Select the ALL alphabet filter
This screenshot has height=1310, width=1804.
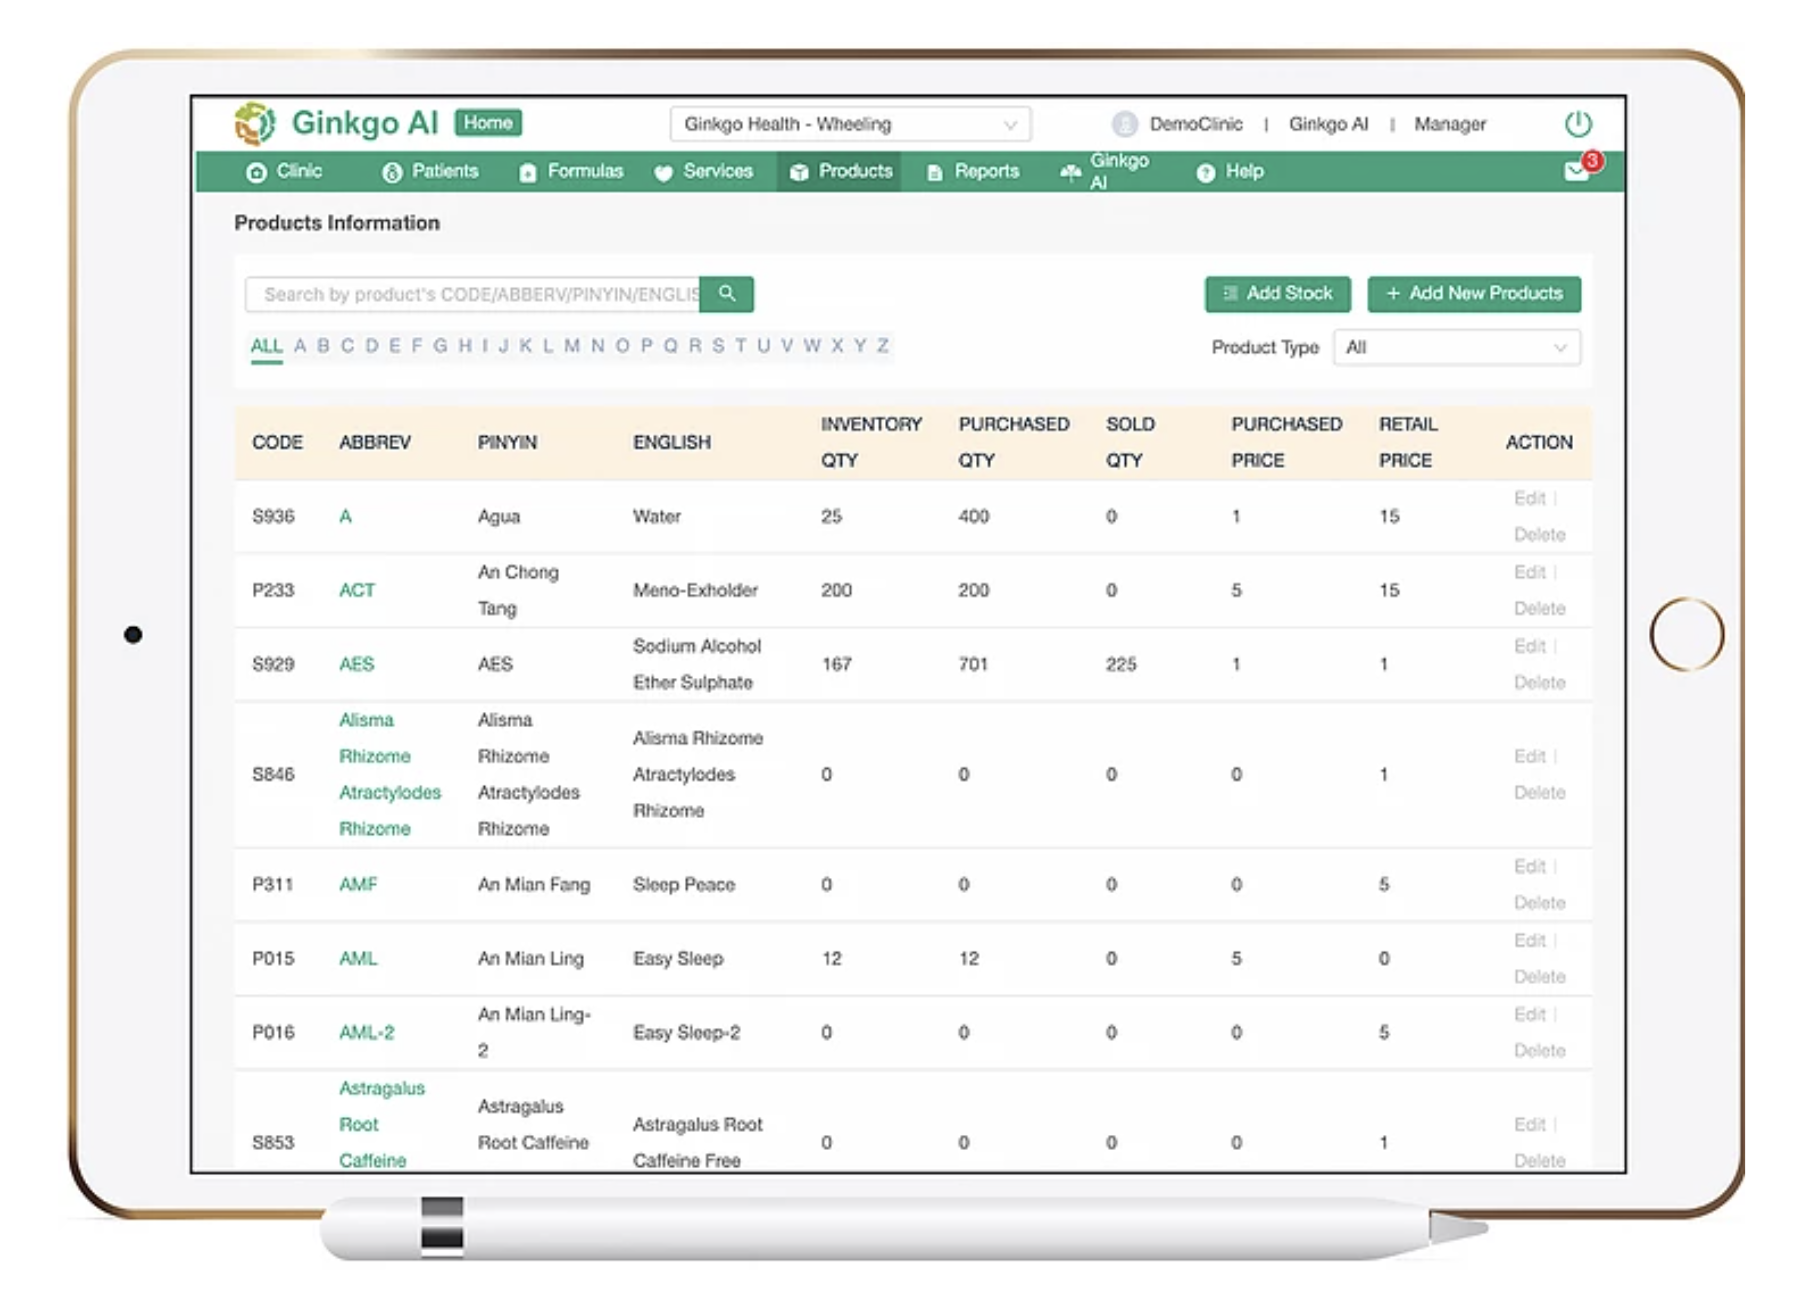(266, 346)
